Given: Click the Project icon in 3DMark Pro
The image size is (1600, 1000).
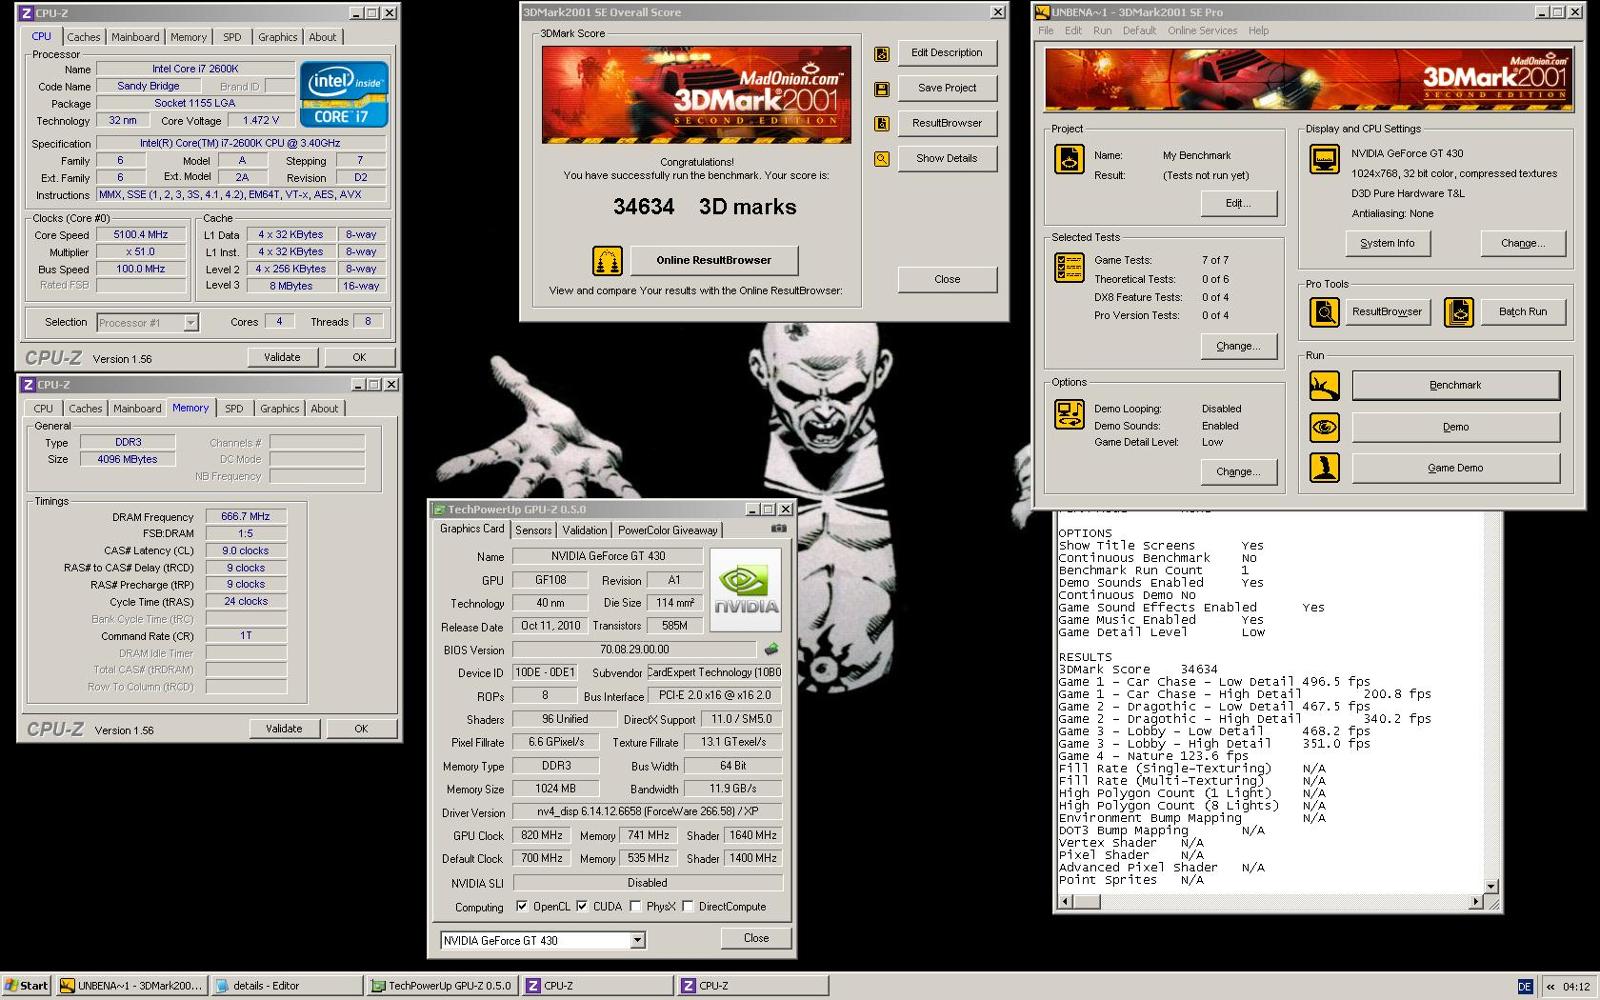Looking at the screenshot, I should (1069, 159).
